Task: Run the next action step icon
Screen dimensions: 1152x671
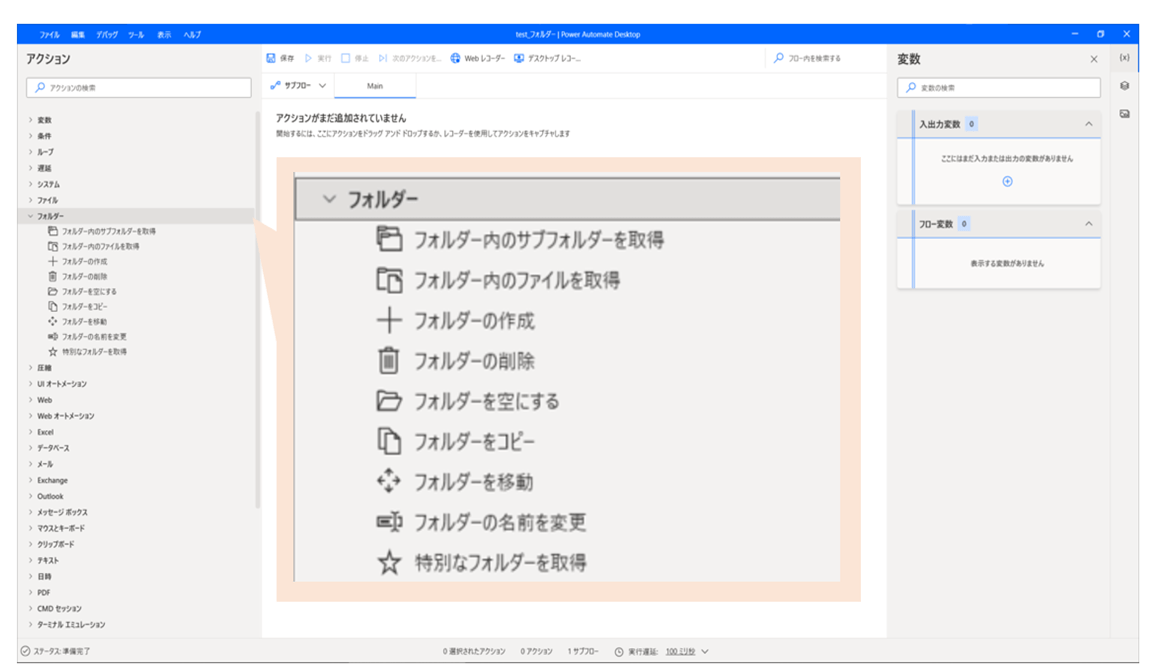Action: (x=382, y=55)
